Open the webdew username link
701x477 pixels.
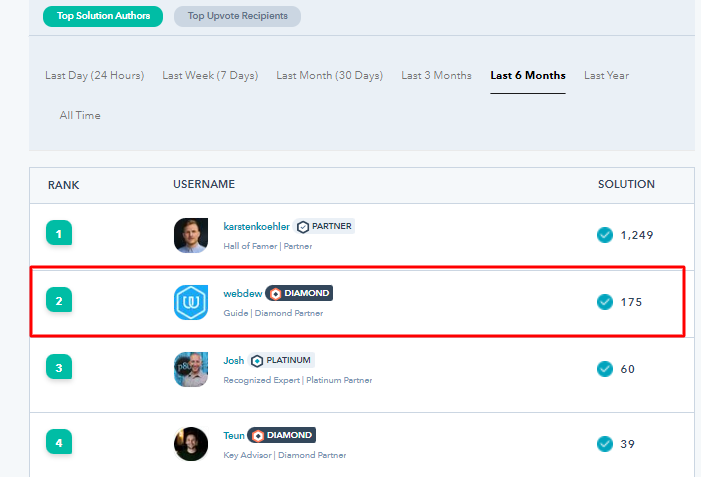(241, 293)
